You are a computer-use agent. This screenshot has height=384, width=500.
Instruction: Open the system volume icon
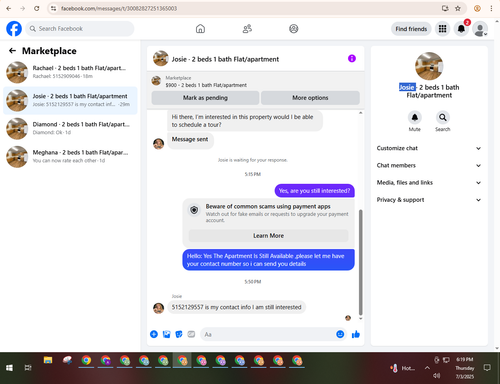[437, 376]
